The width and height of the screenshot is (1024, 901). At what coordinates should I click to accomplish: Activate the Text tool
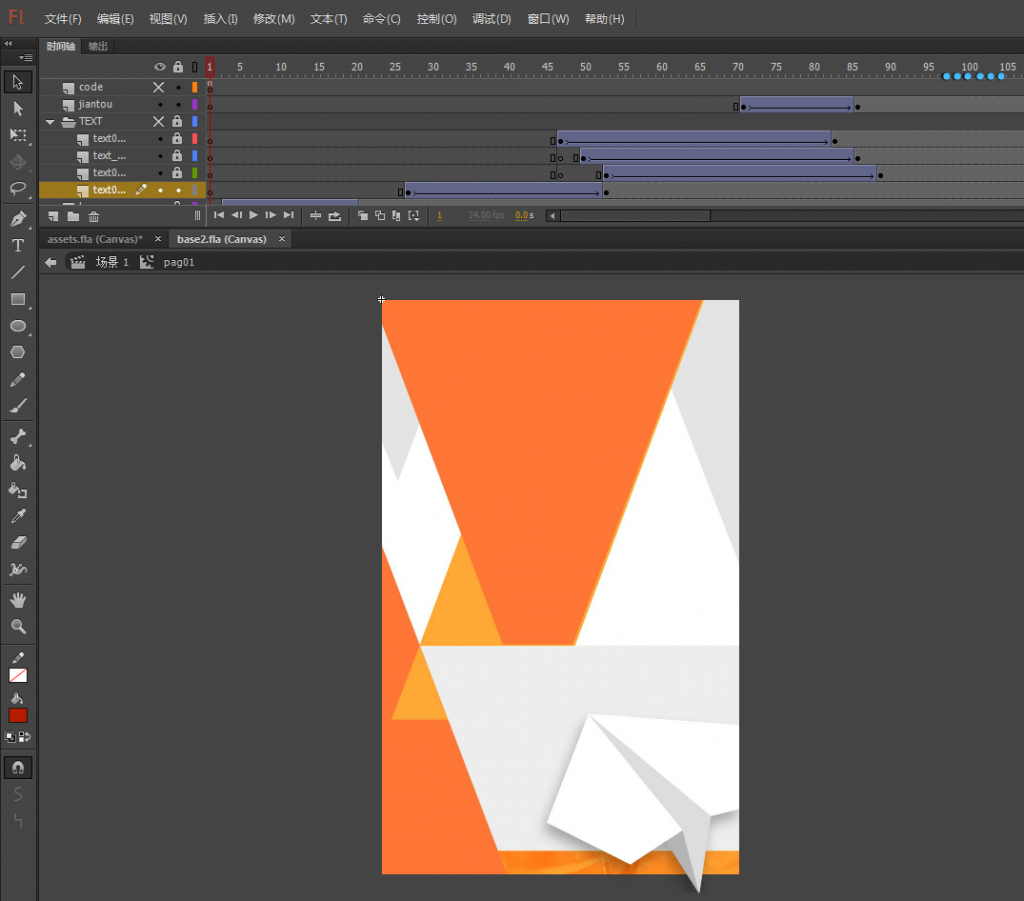click(x=16, y=245)
